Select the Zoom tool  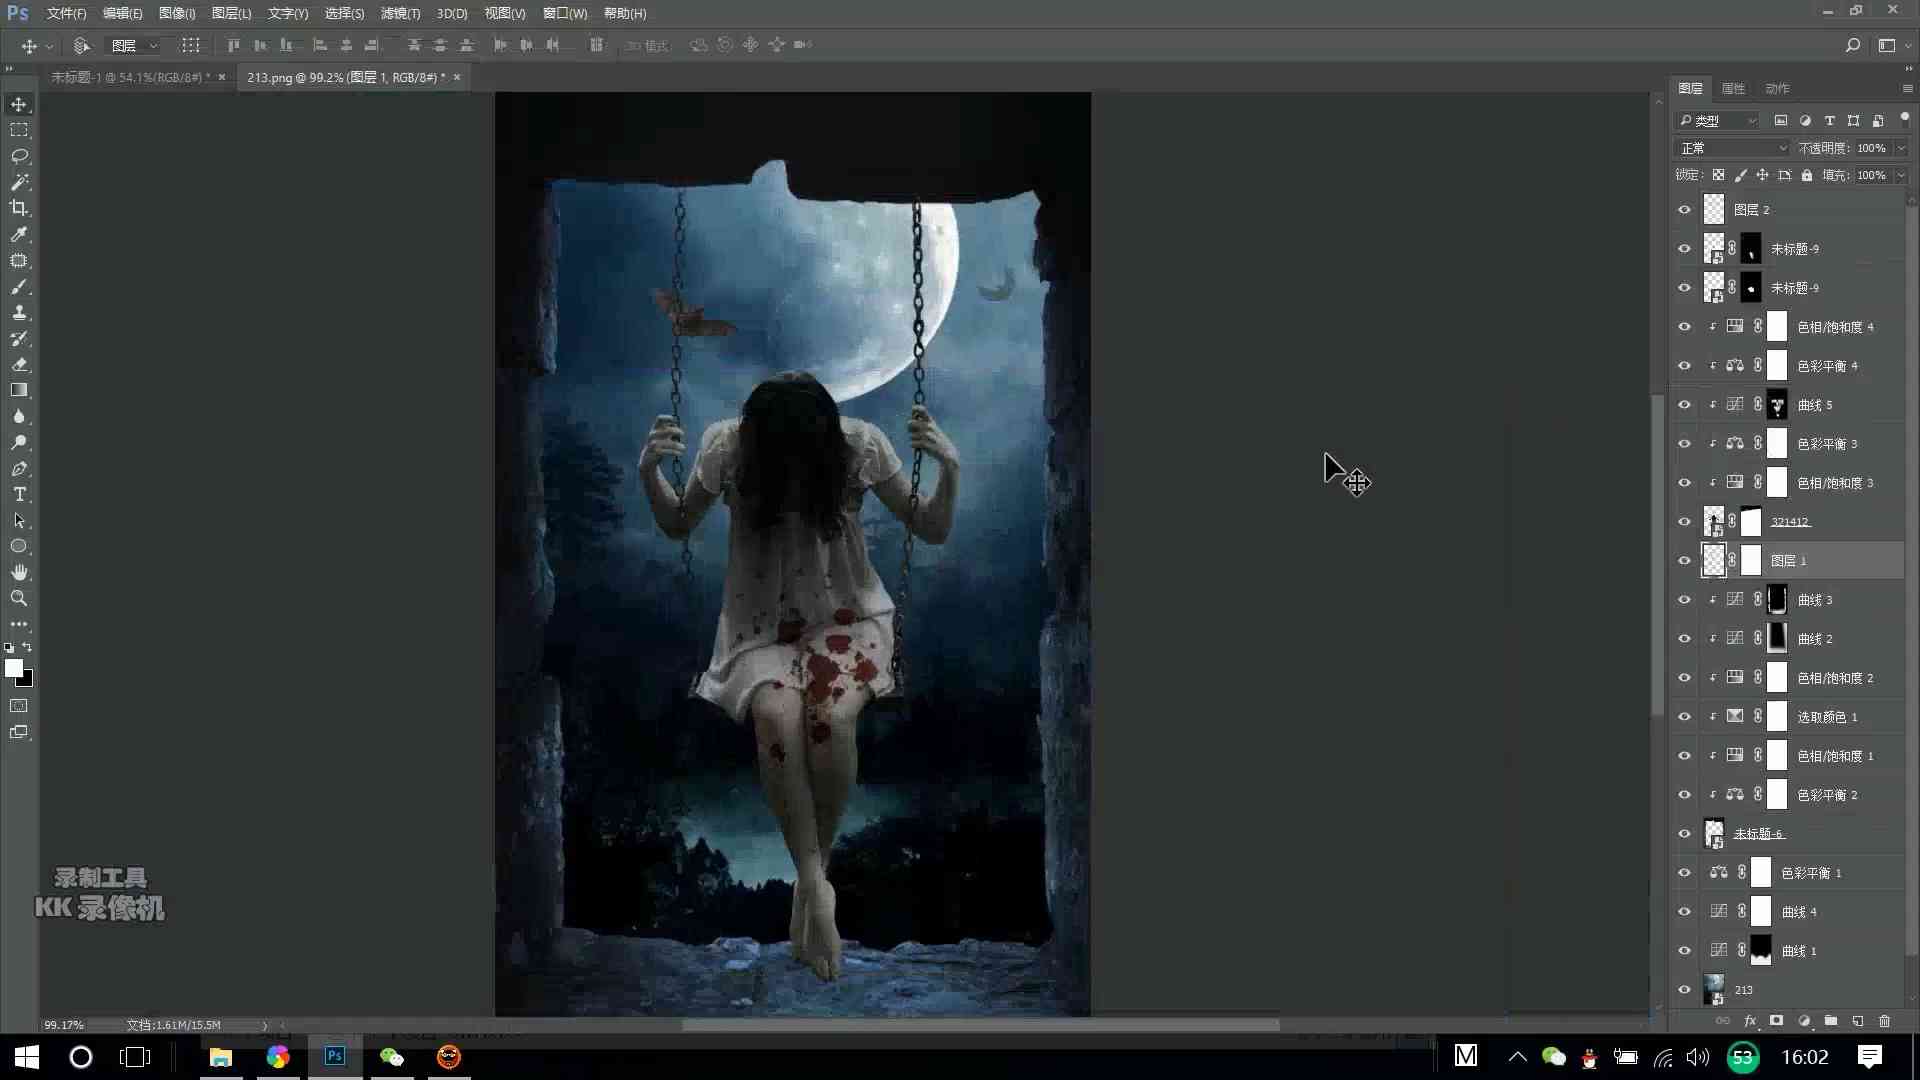tap(19, 599)
